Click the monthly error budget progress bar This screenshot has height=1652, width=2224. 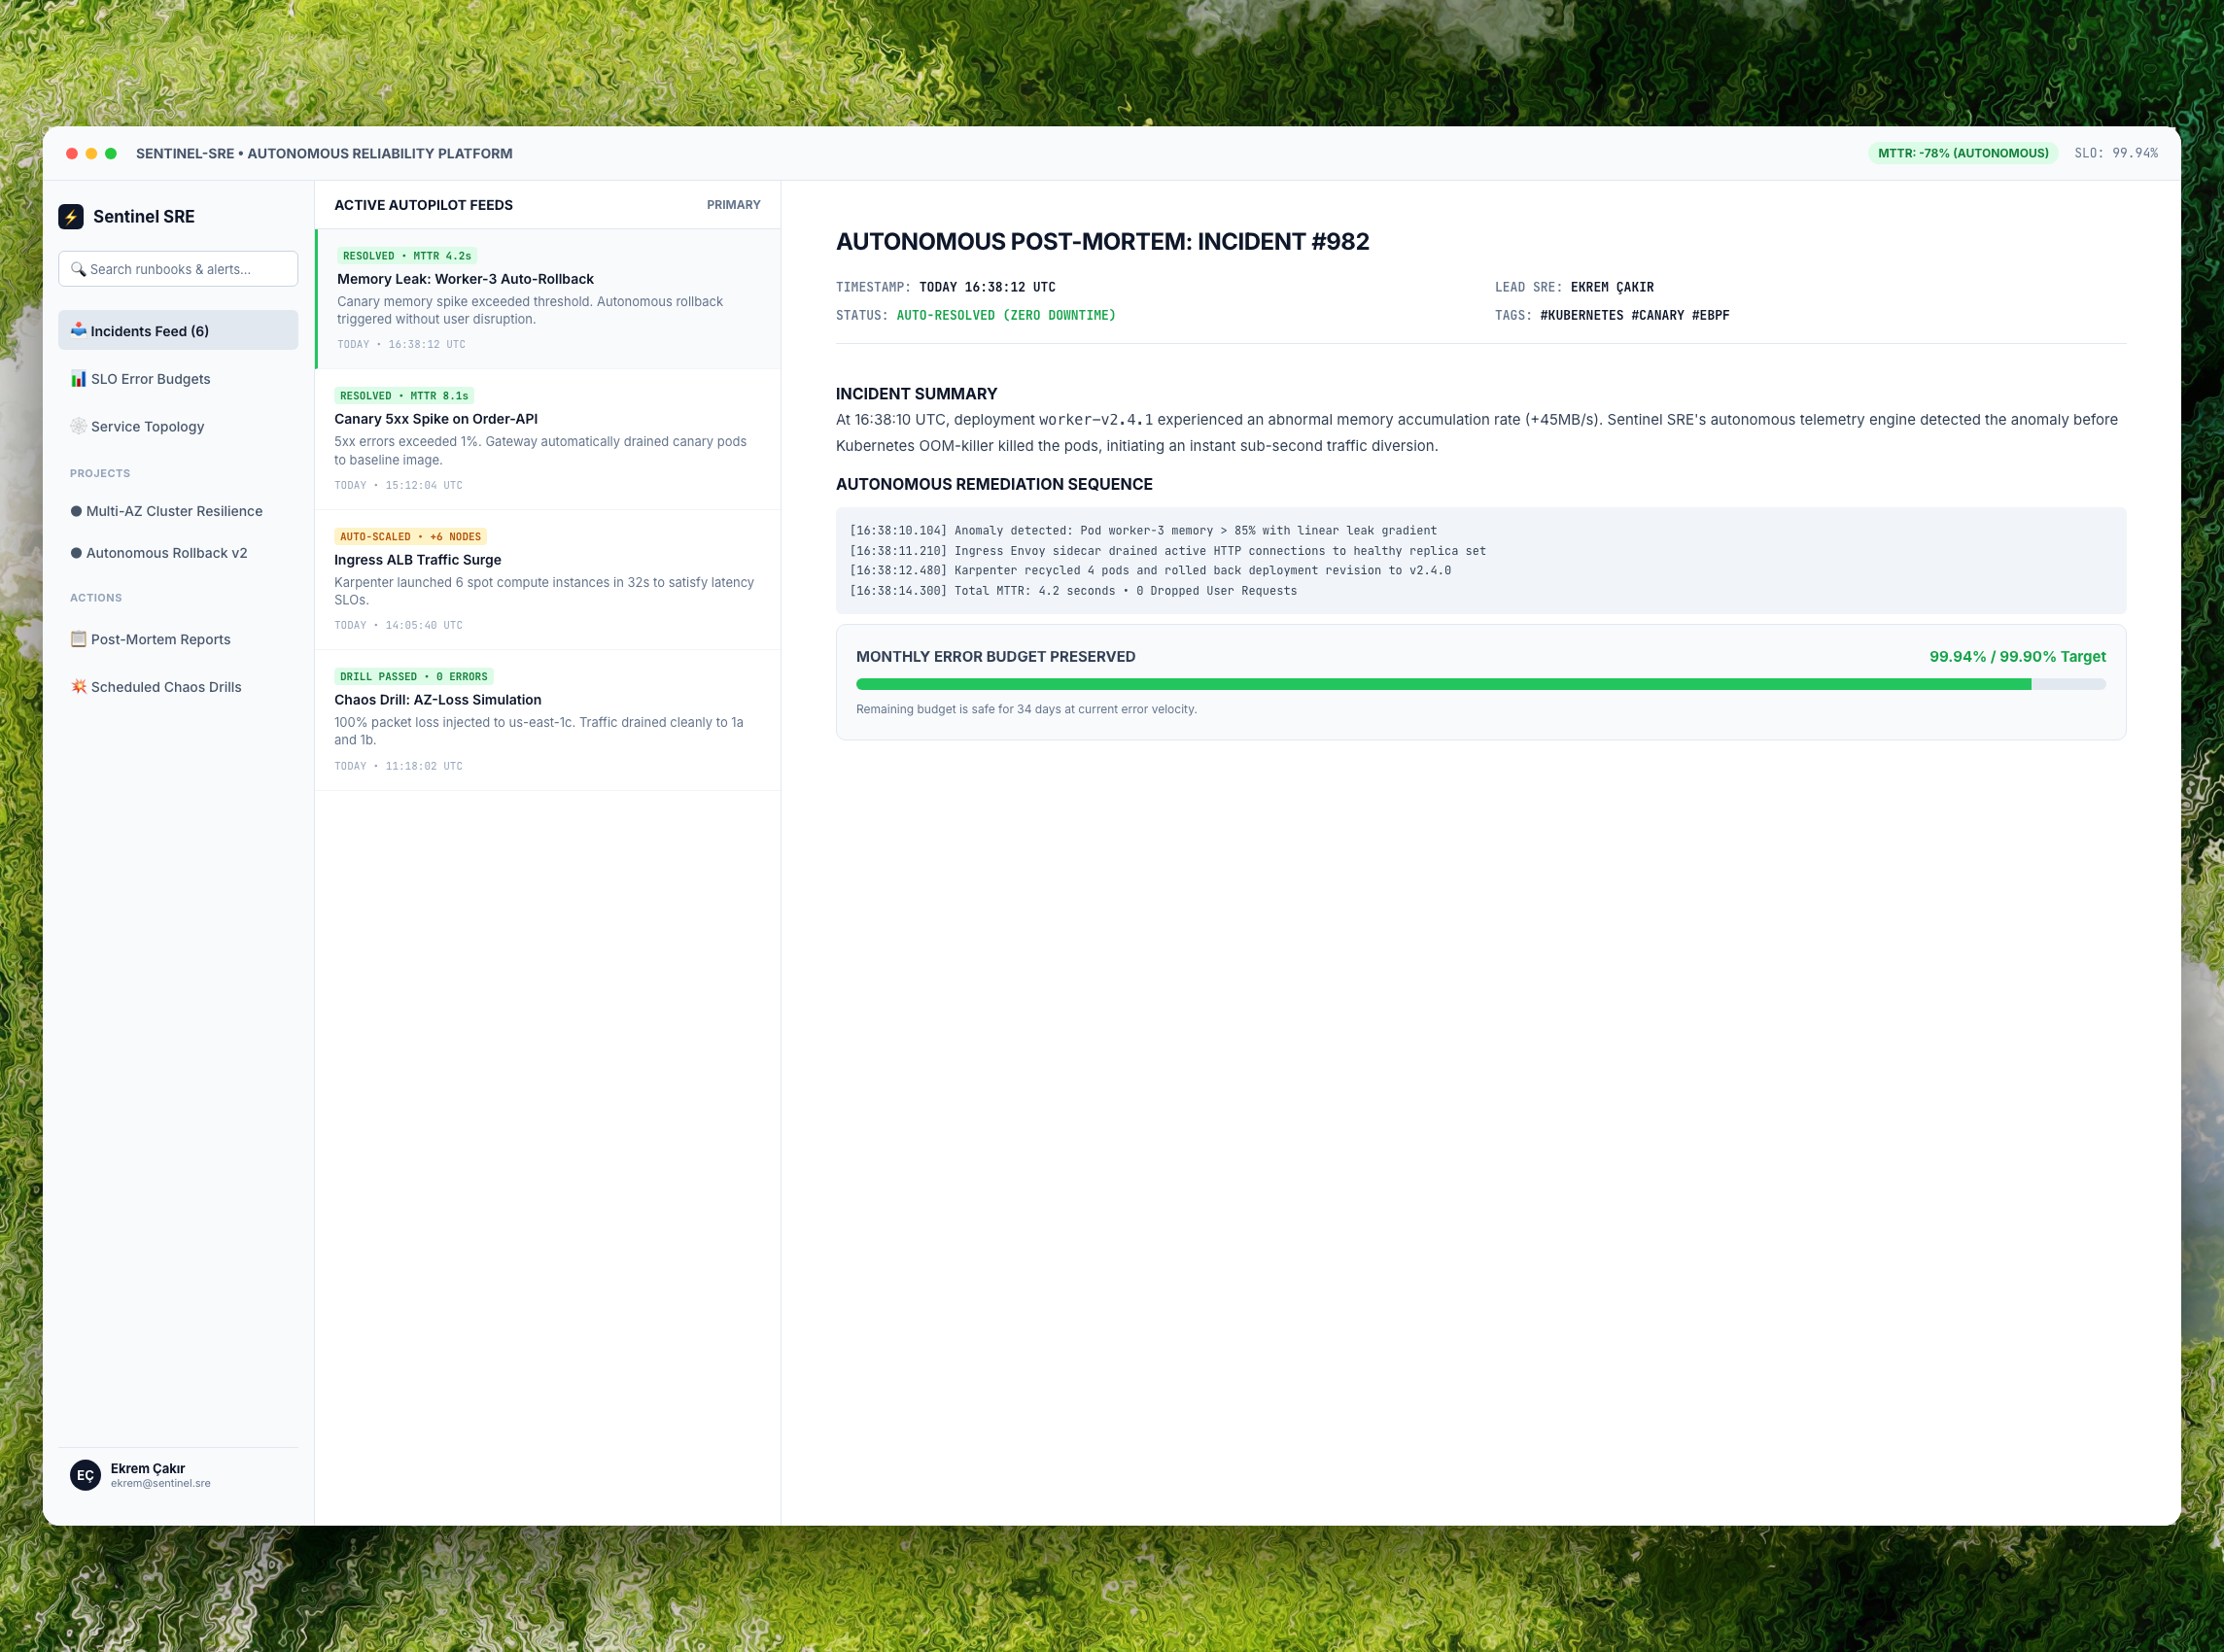pyautogui.click(x=1480, y=685)
